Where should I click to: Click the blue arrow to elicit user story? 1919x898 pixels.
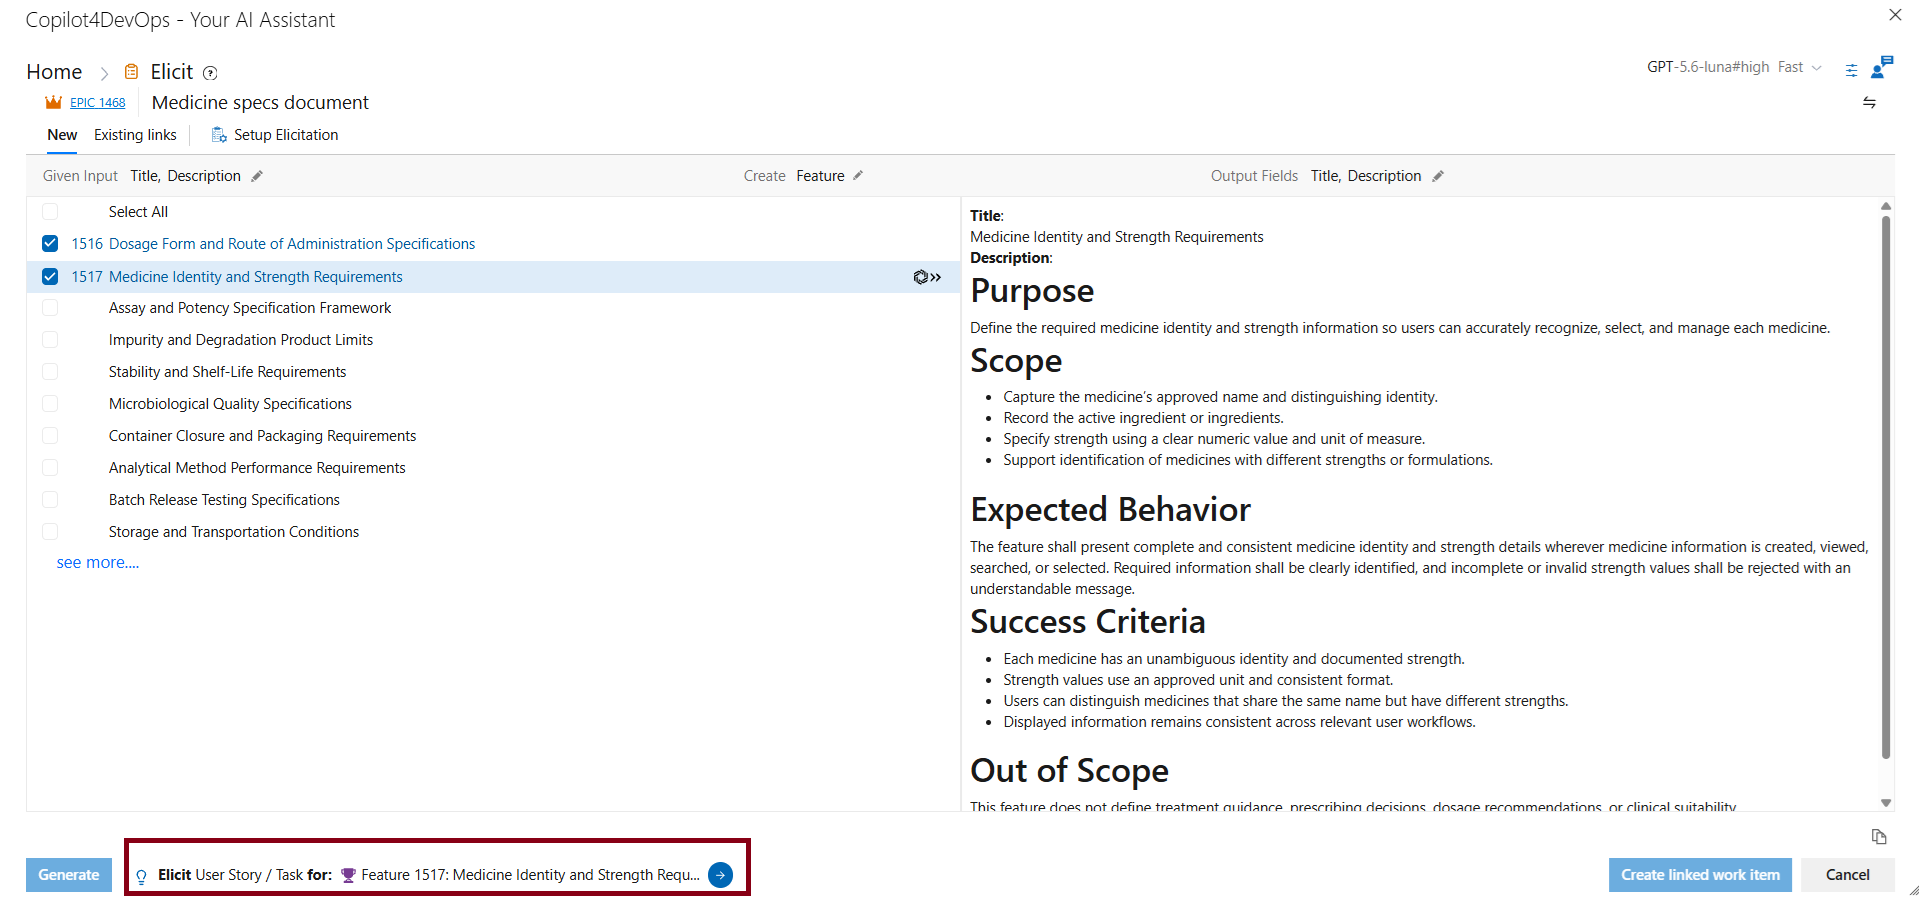click(720, 875)
